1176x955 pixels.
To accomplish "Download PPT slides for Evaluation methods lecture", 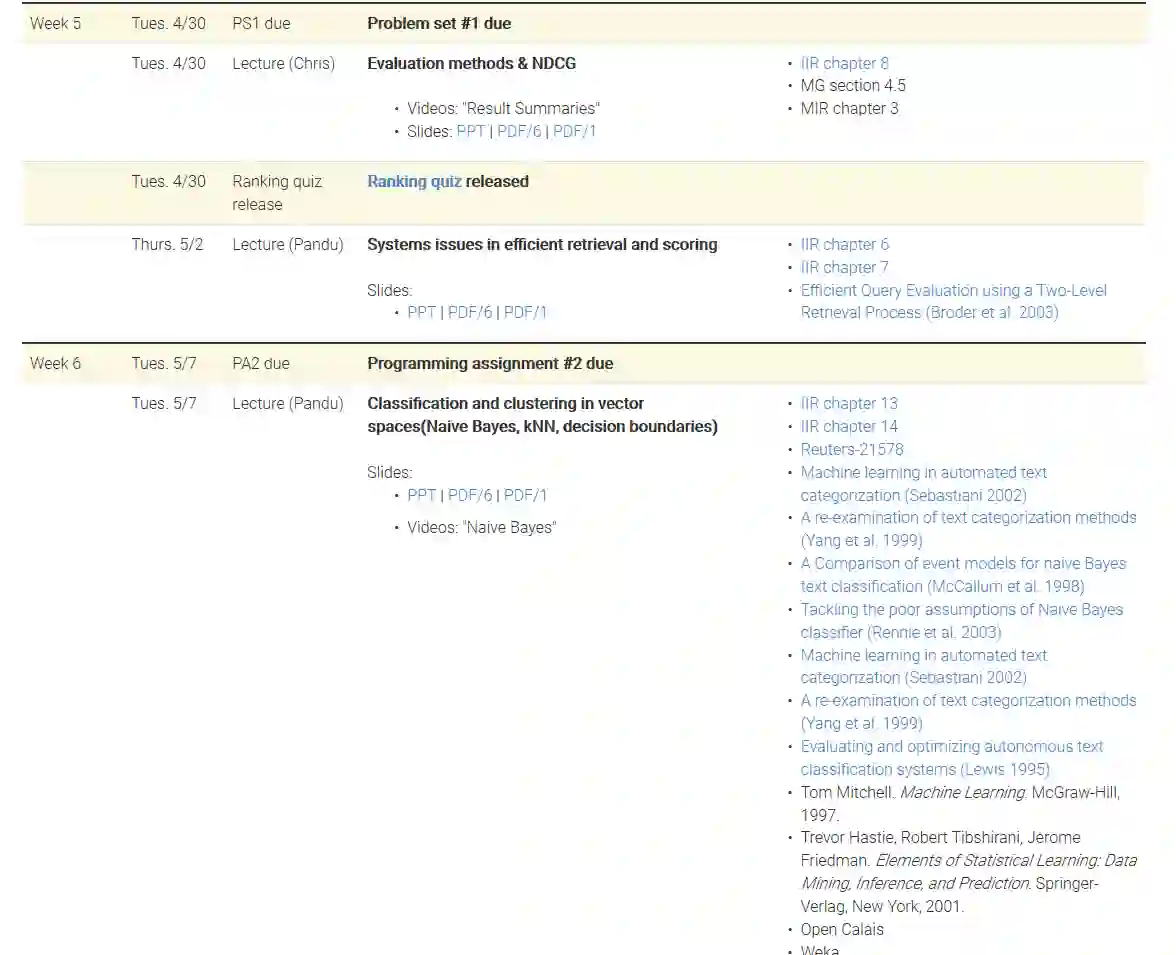I will [470, 131].
